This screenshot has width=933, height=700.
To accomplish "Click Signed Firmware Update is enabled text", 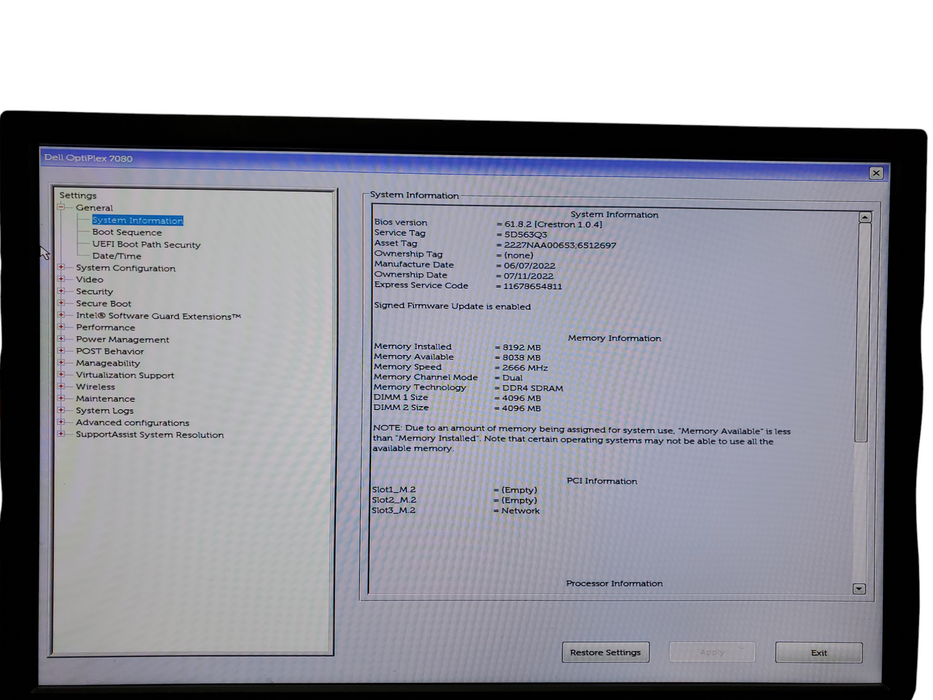I will click(x=452, y=307).
